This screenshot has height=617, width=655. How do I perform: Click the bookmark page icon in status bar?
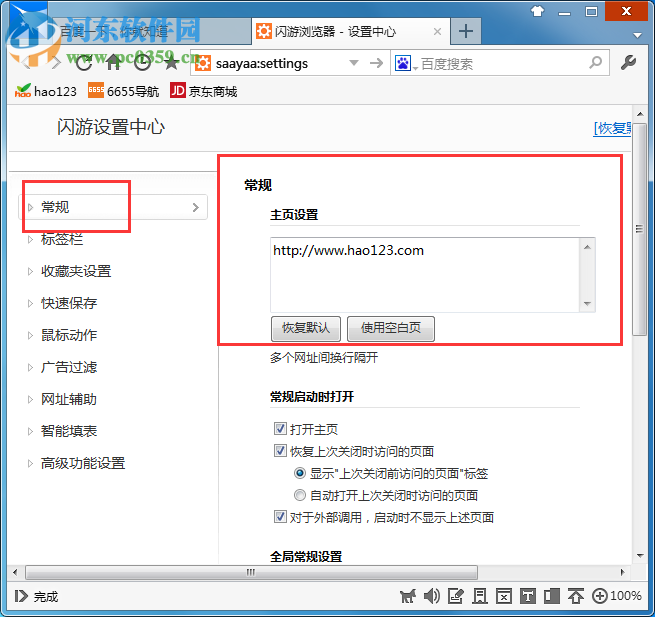click(x=480, y=596)
